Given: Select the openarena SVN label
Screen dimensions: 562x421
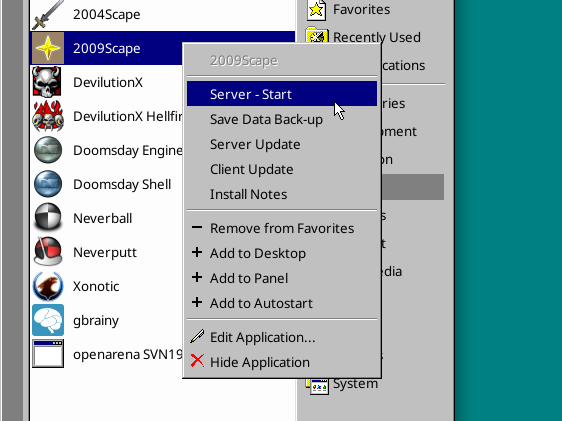Looking at the screenshot, I should click(x=128, y=355).
